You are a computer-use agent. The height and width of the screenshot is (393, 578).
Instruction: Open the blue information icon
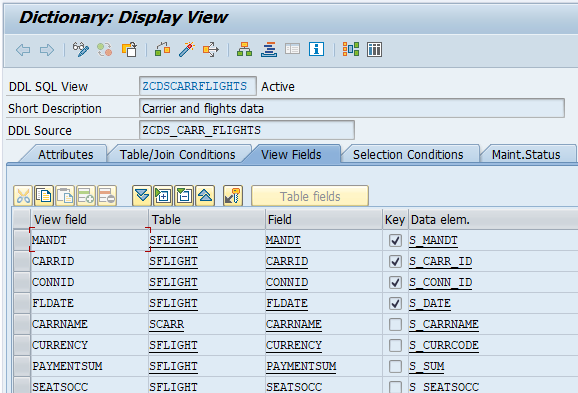(316, 49)
